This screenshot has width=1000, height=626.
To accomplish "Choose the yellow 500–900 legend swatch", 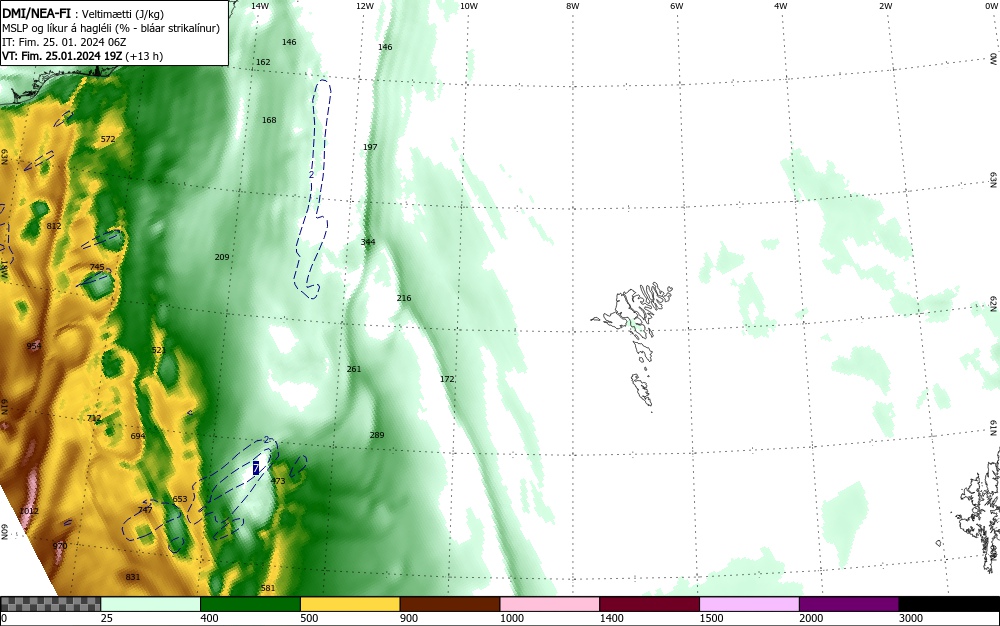I will (x=350, y=604).
